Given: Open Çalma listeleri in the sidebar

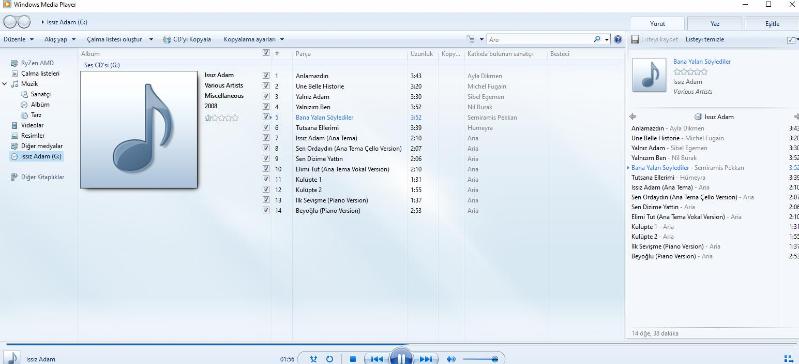Looking at the screenshot, I should pos(35,73).
